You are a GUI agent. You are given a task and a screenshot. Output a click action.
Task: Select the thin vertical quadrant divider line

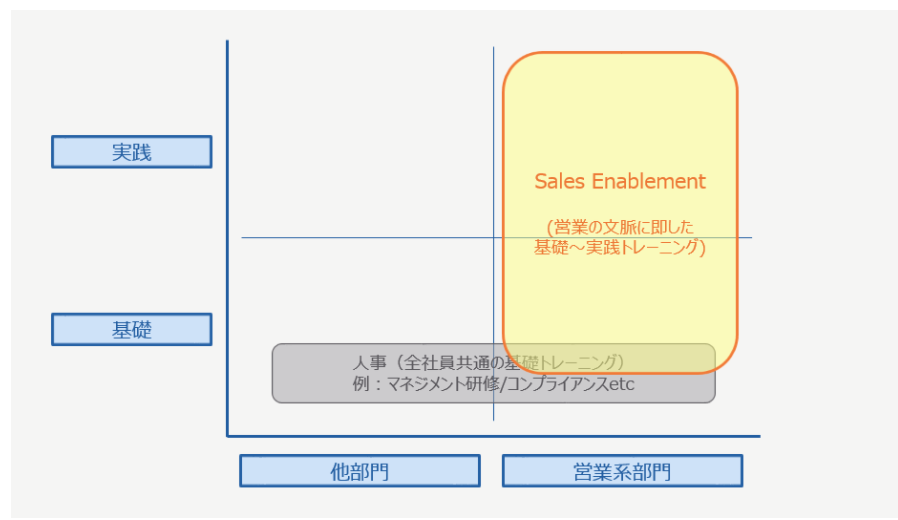pyautogui.click(x=493, y=140)
